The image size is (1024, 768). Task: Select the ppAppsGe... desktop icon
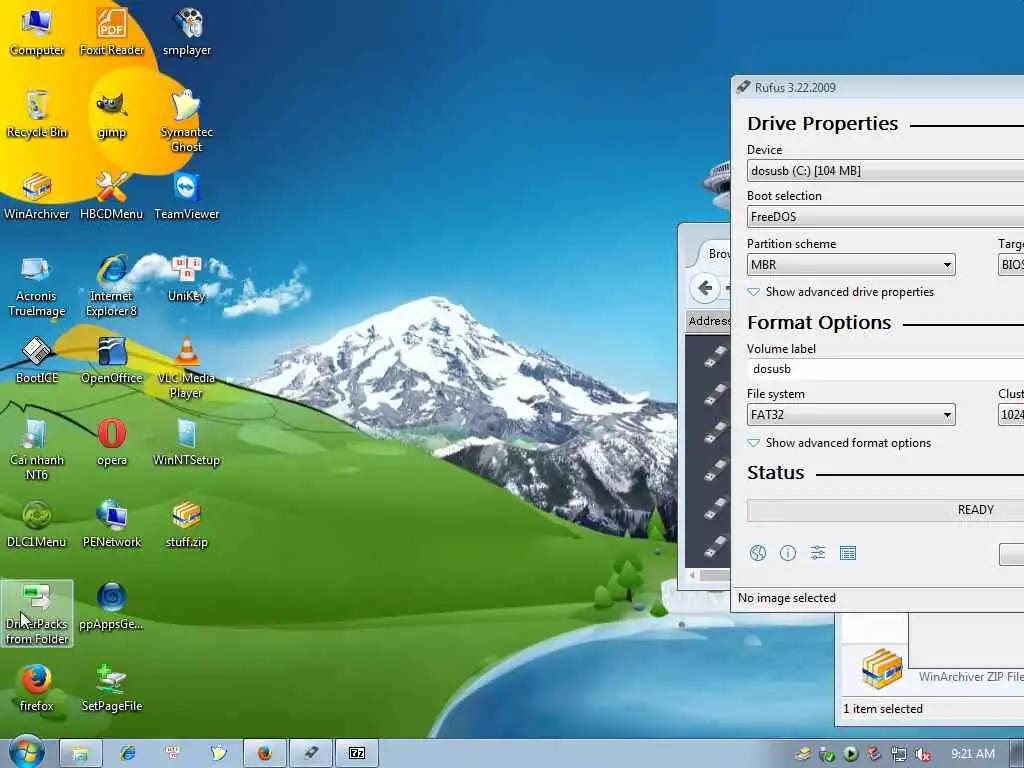coord(112,606)
